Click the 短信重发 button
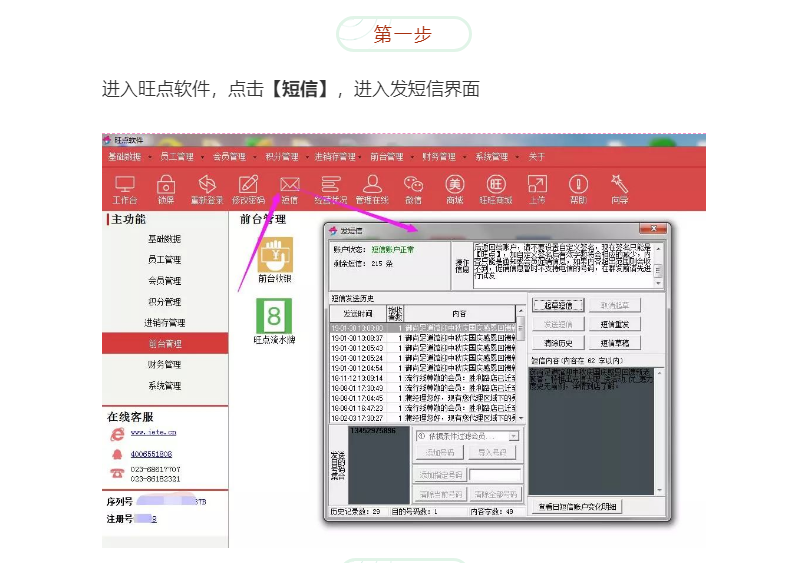This screenshot has height=563, width=800. tap(614, 324)
